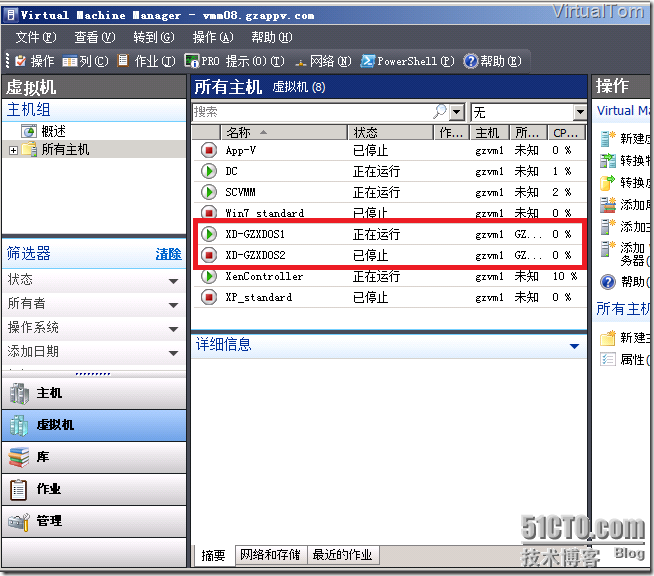Go to the 作业 jobs view

[94, 489]
